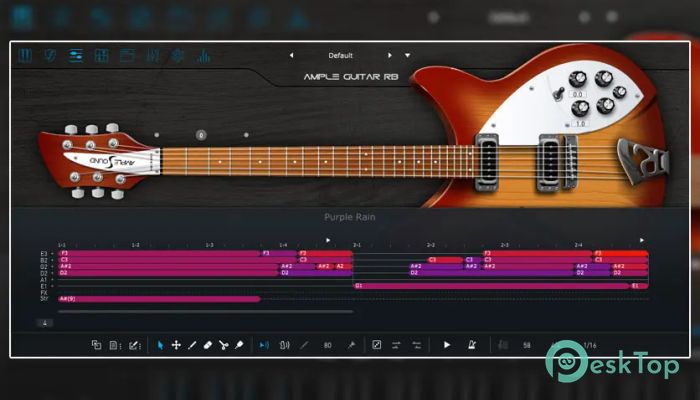Click the Purple Rain song title
700x400 pixels.
pyautogui.click(x=350, y=217)
